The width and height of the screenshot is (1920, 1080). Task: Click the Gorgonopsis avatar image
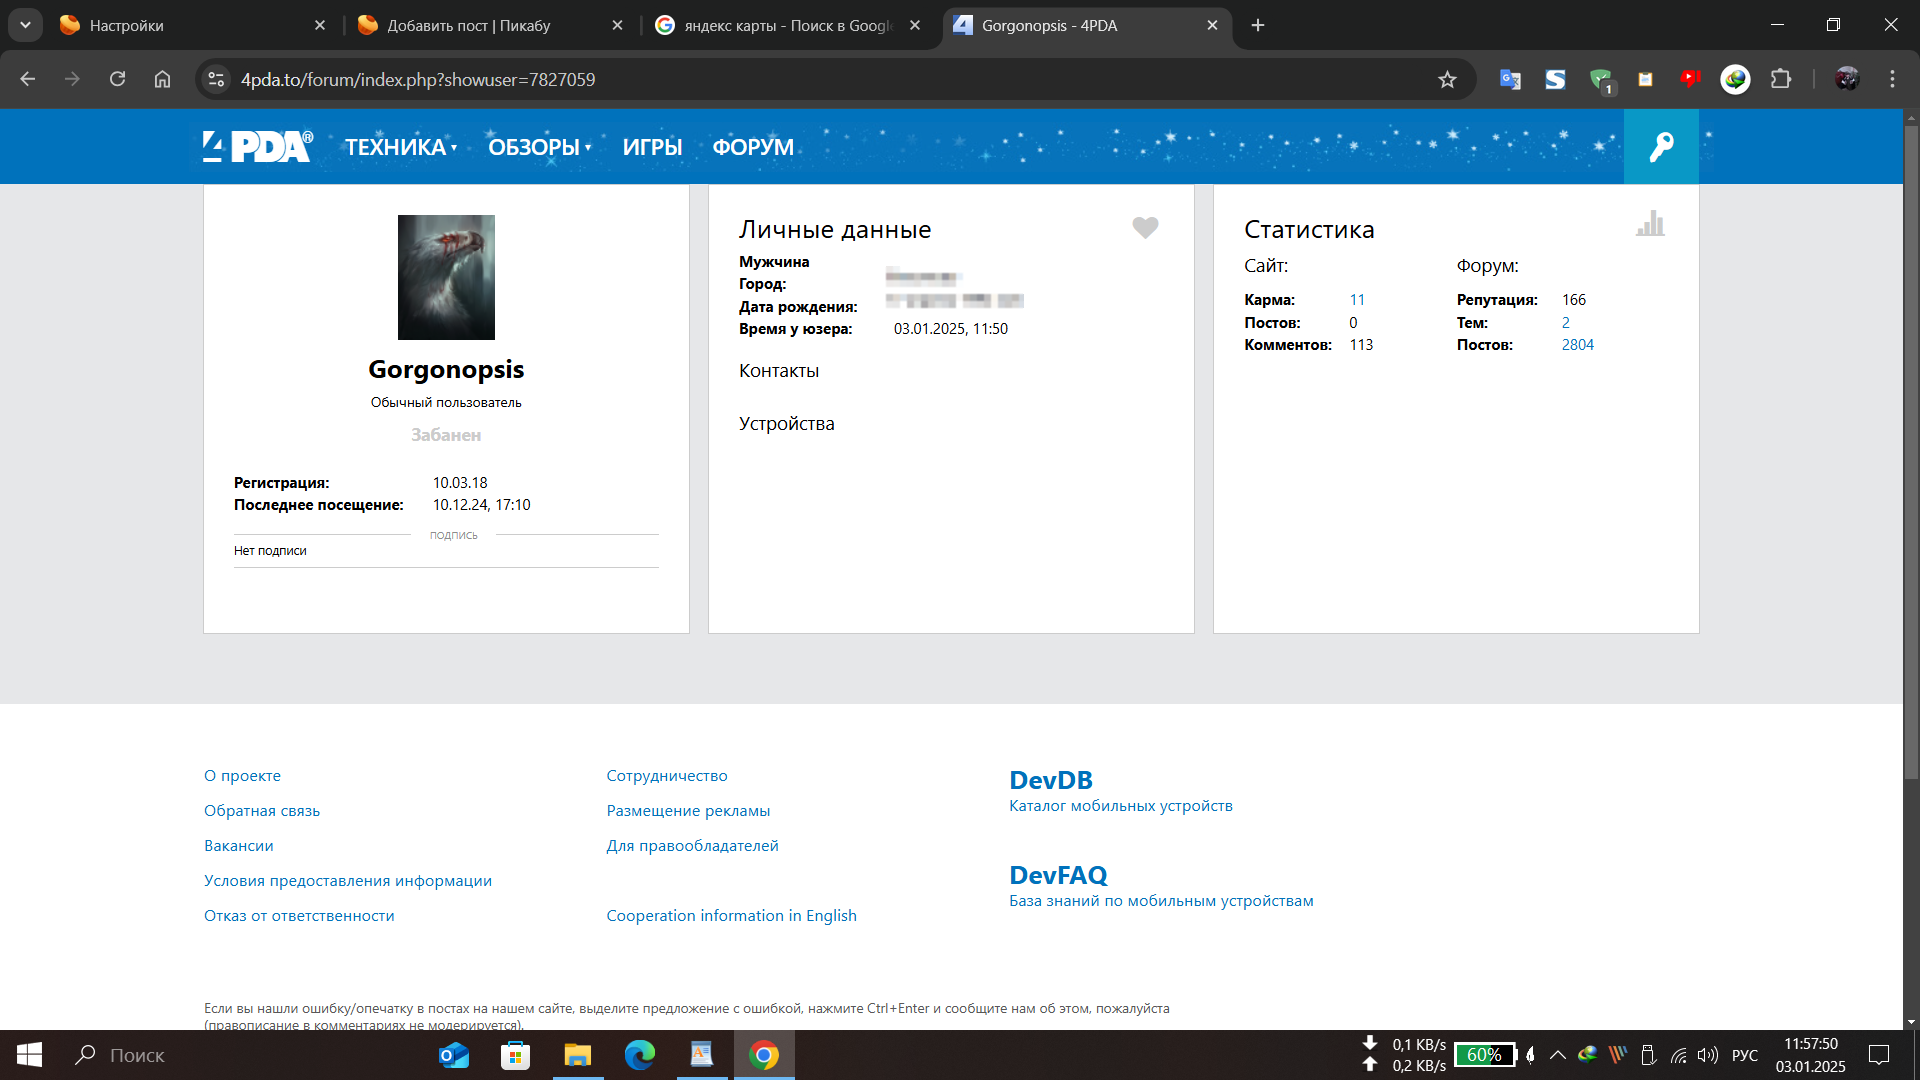tap(446, 277)
